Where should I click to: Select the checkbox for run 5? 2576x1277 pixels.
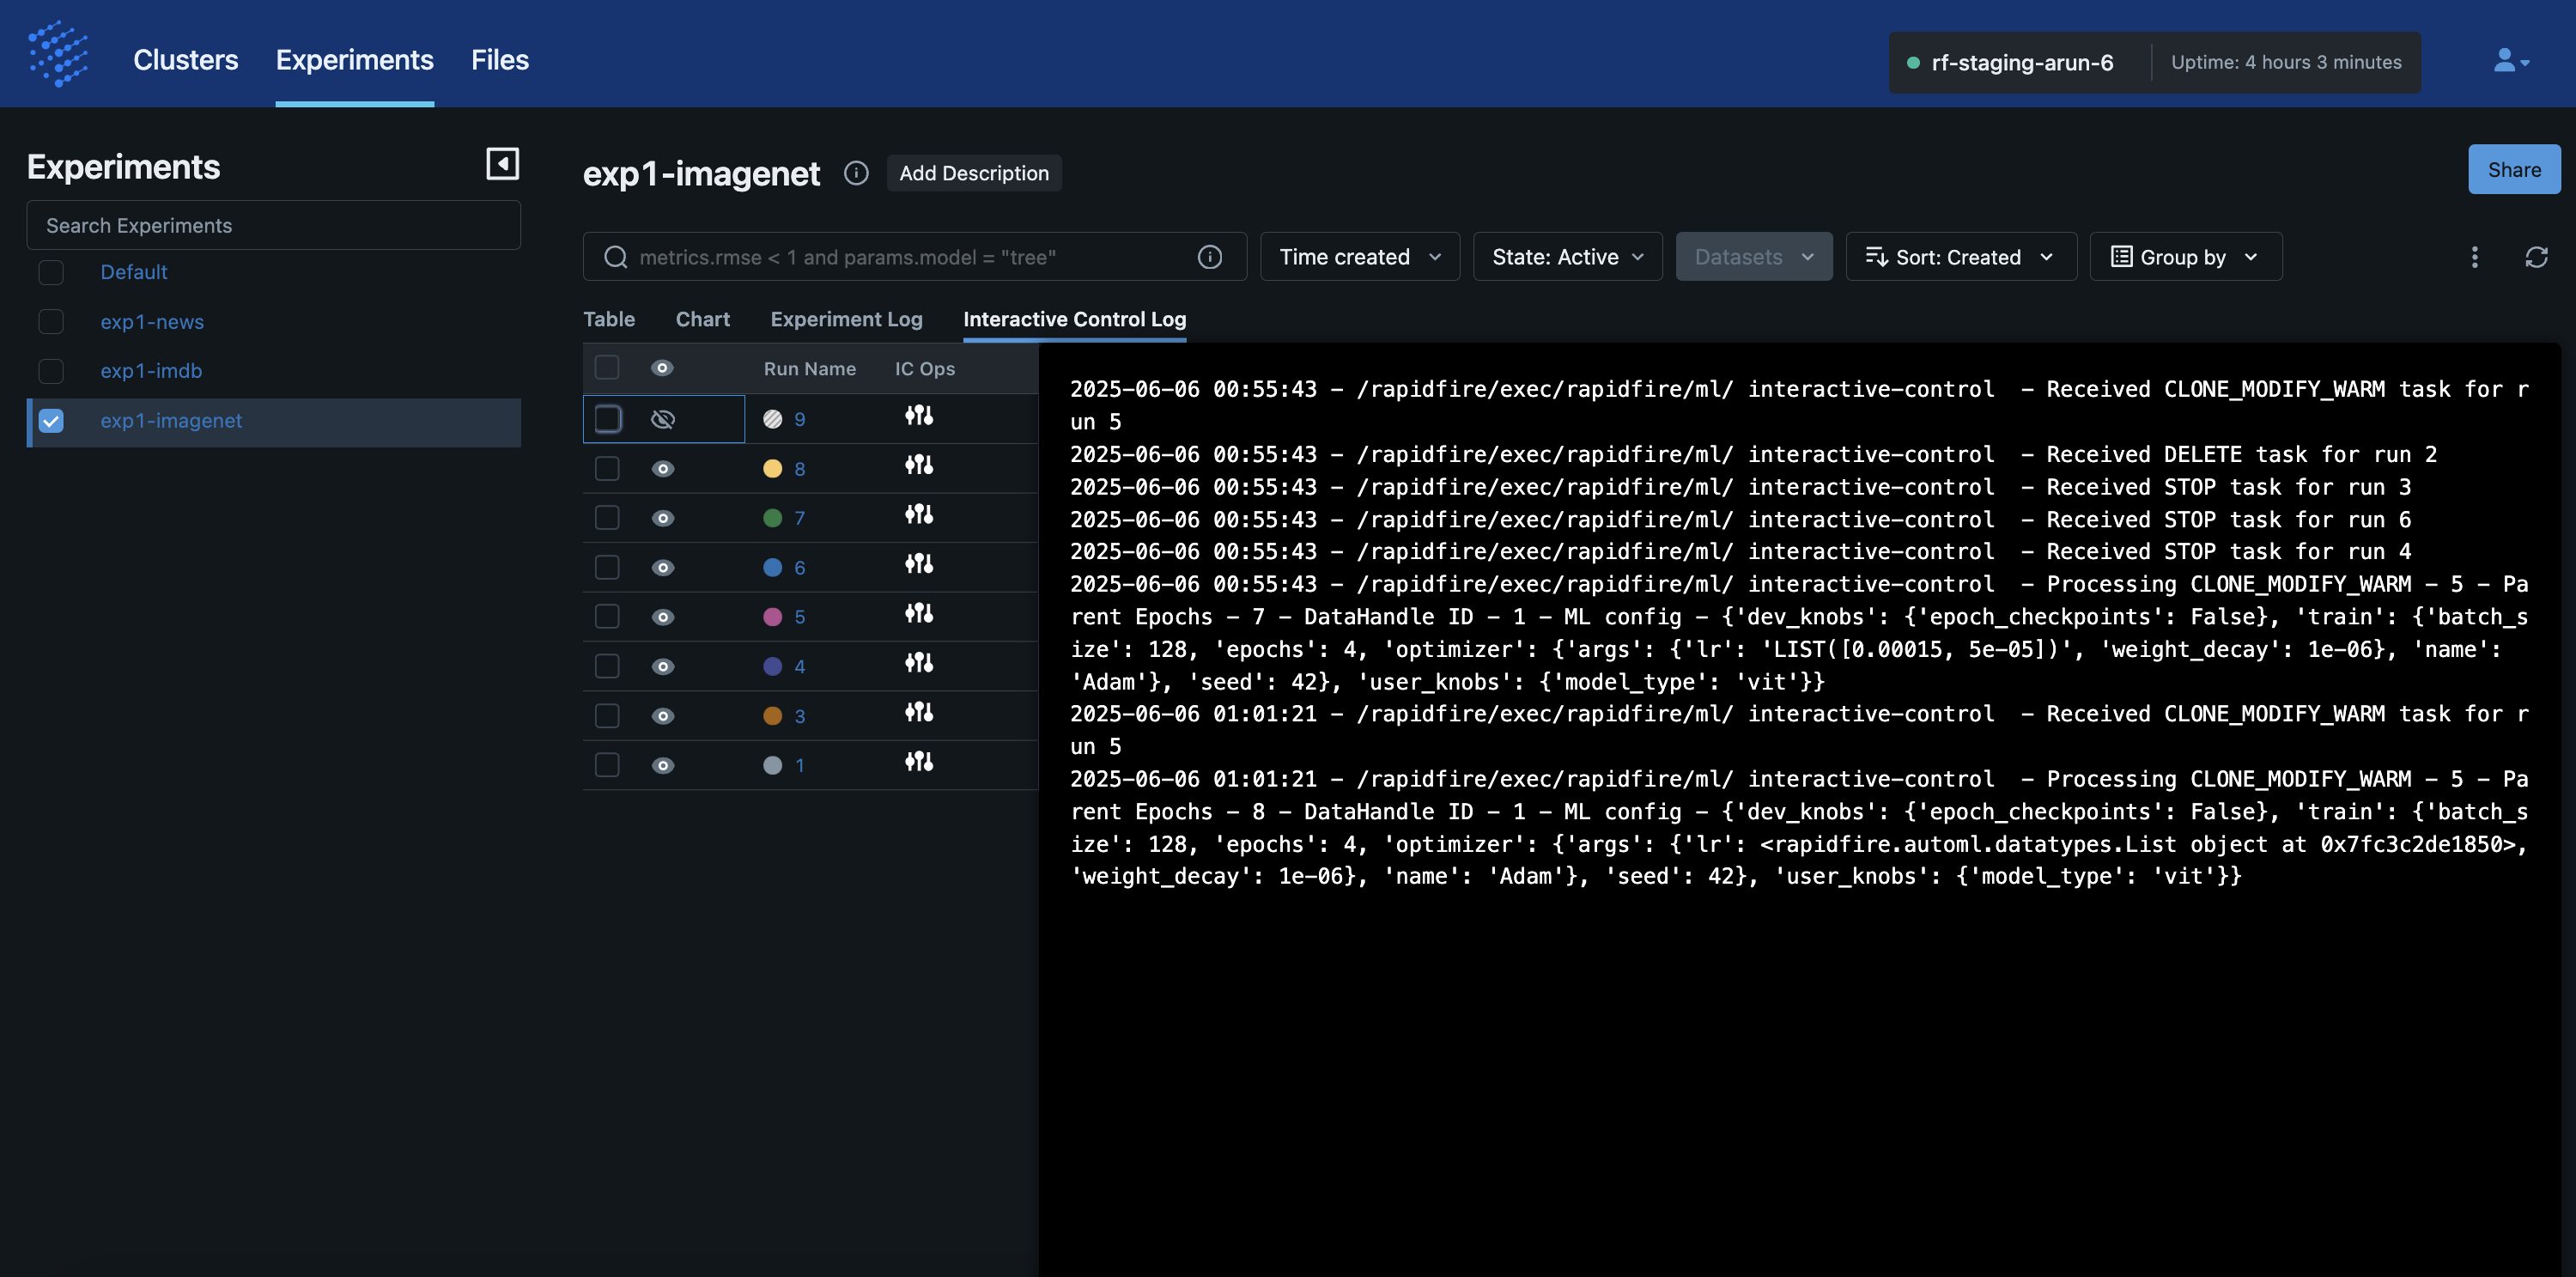click(607, 616)
